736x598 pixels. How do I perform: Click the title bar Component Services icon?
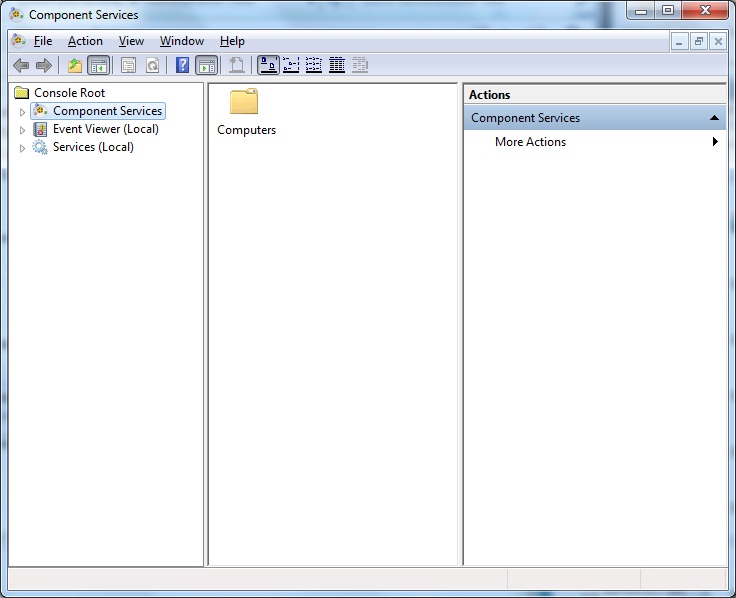[16, 15]
